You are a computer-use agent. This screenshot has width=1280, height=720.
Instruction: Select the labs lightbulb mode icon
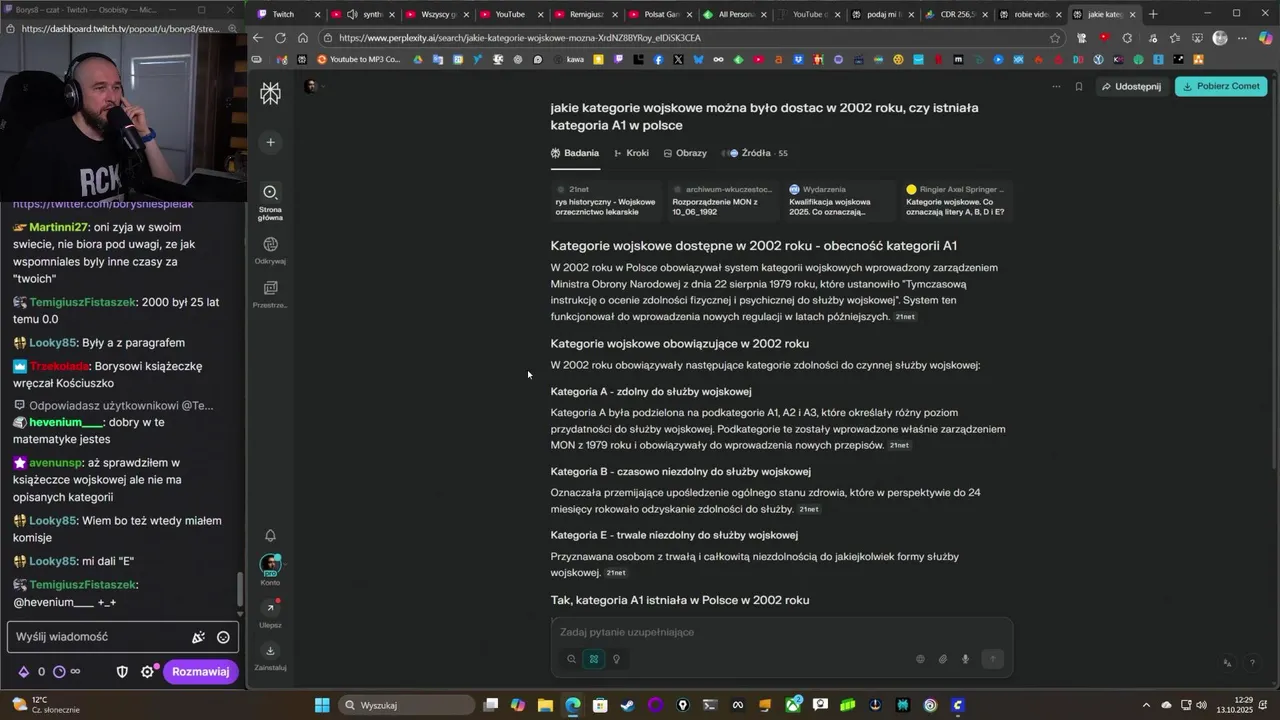click(x=616, y=659)
